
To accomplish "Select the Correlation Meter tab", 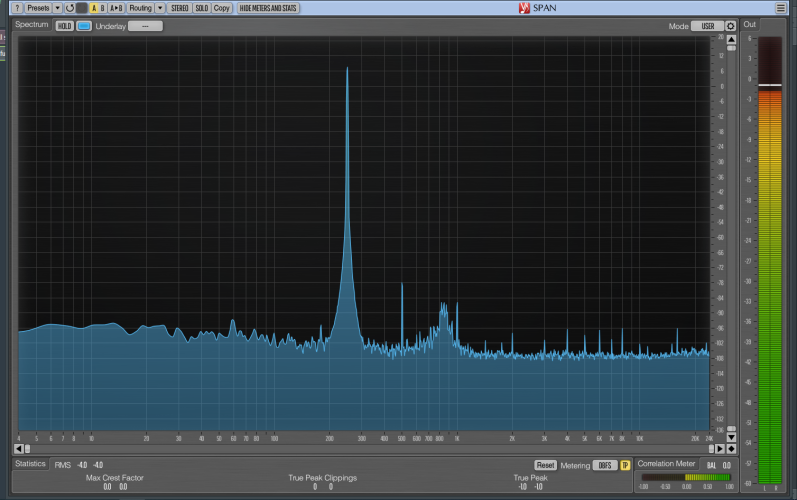I will point(666,463).
